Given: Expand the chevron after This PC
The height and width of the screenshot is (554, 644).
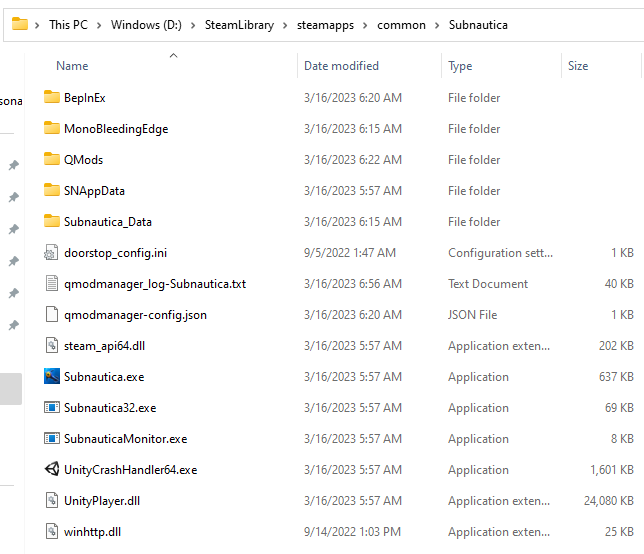Looking at the screenshot, I should coord(99,25).
